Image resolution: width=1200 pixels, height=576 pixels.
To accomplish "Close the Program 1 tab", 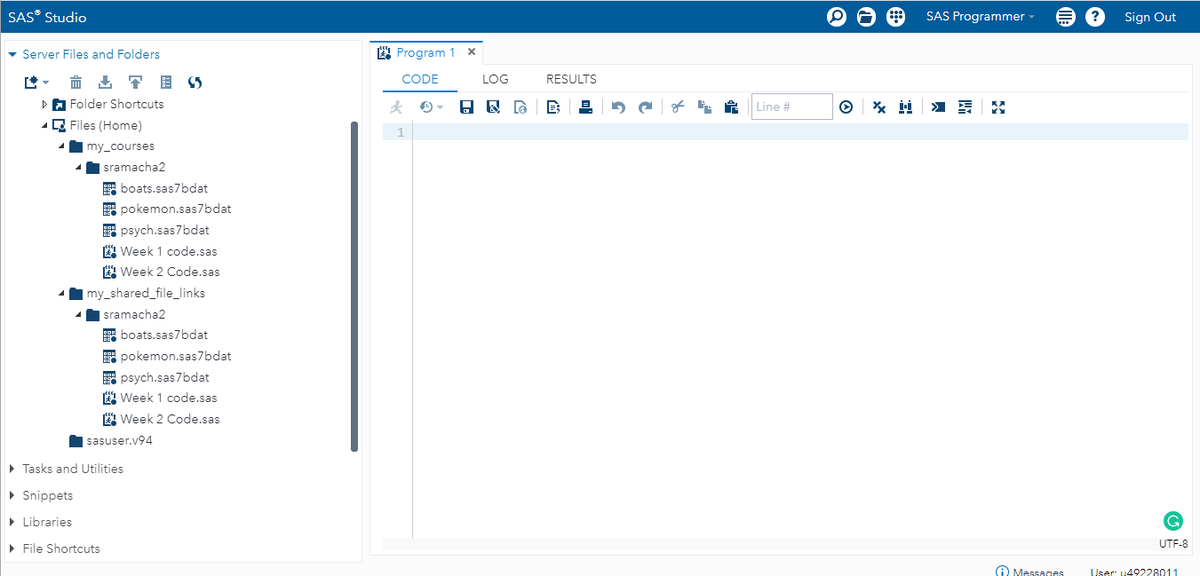I will [x=472, y=52].
